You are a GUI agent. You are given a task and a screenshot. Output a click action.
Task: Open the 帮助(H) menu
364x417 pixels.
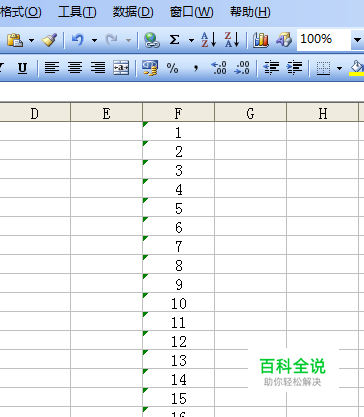click(250, 12)
